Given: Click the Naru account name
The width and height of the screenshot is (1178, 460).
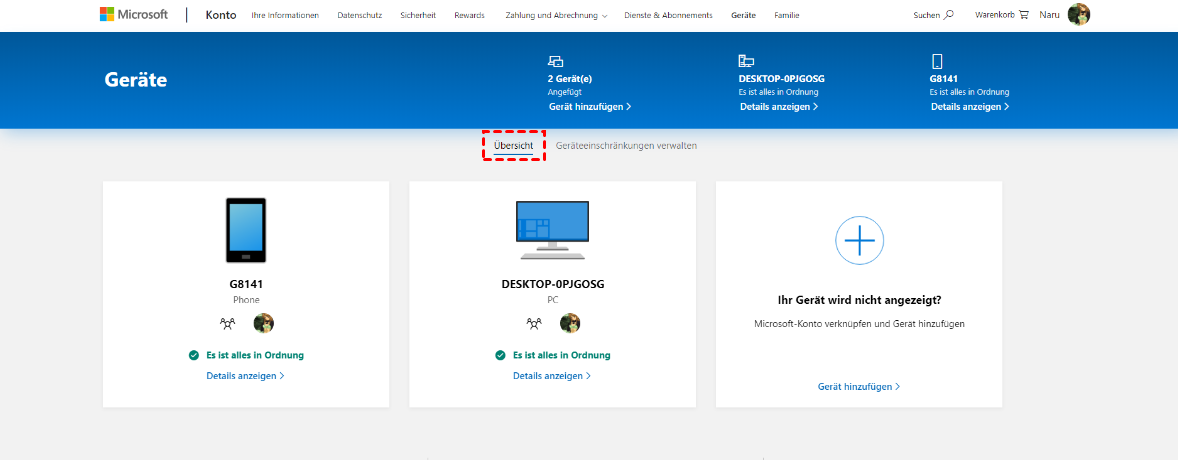Looking at the screenshot, I should tap(1050, 15).
